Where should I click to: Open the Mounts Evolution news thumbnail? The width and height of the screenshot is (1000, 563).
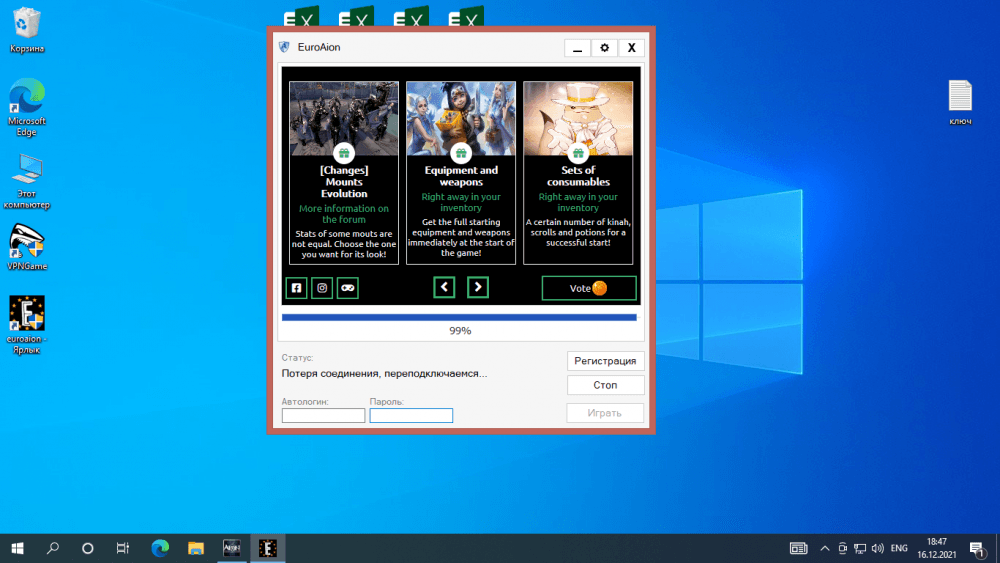click(x=344, y=114)
